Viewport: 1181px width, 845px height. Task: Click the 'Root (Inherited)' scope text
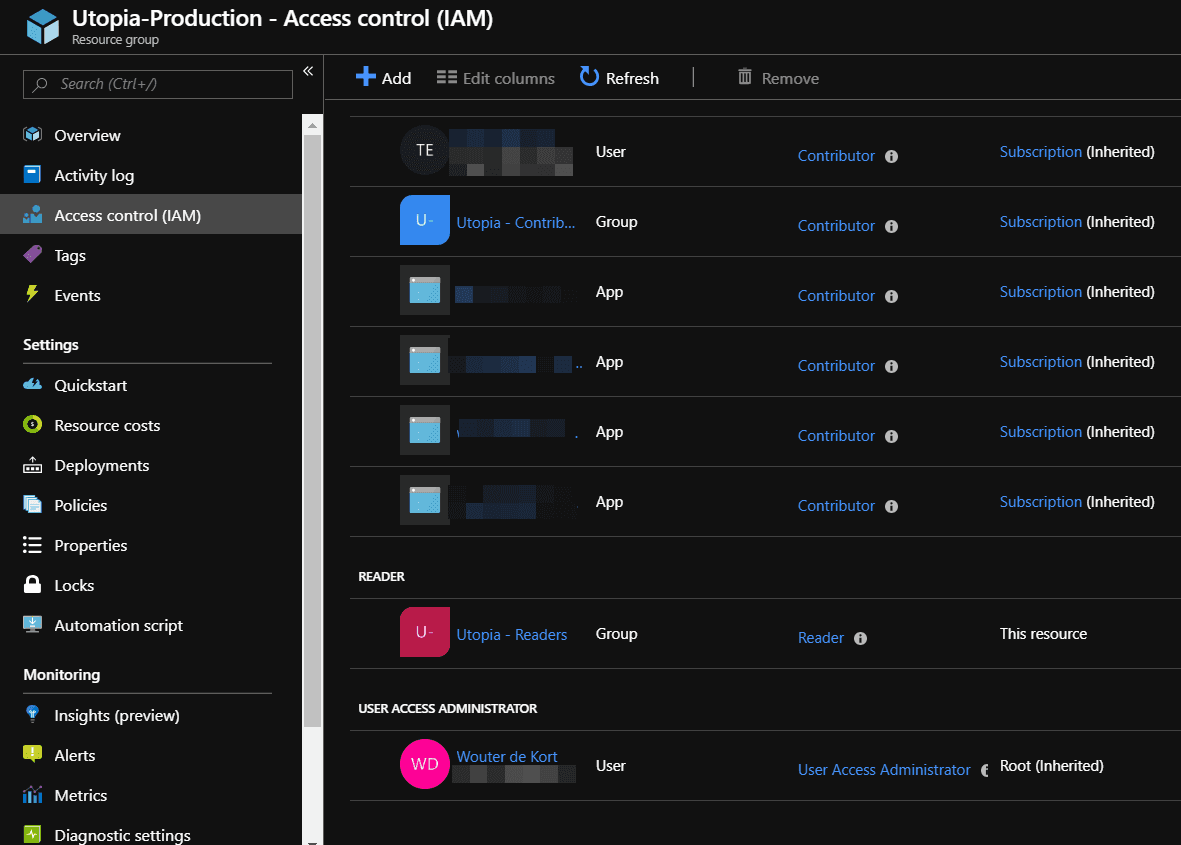click(x=1051, y=766)
